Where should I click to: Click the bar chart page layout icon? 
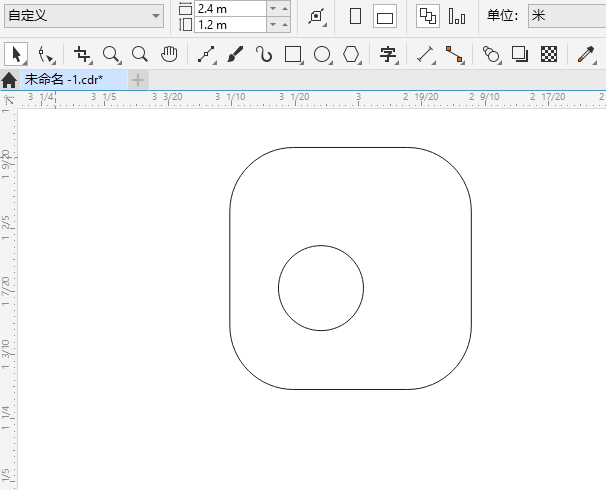(457, 16)
